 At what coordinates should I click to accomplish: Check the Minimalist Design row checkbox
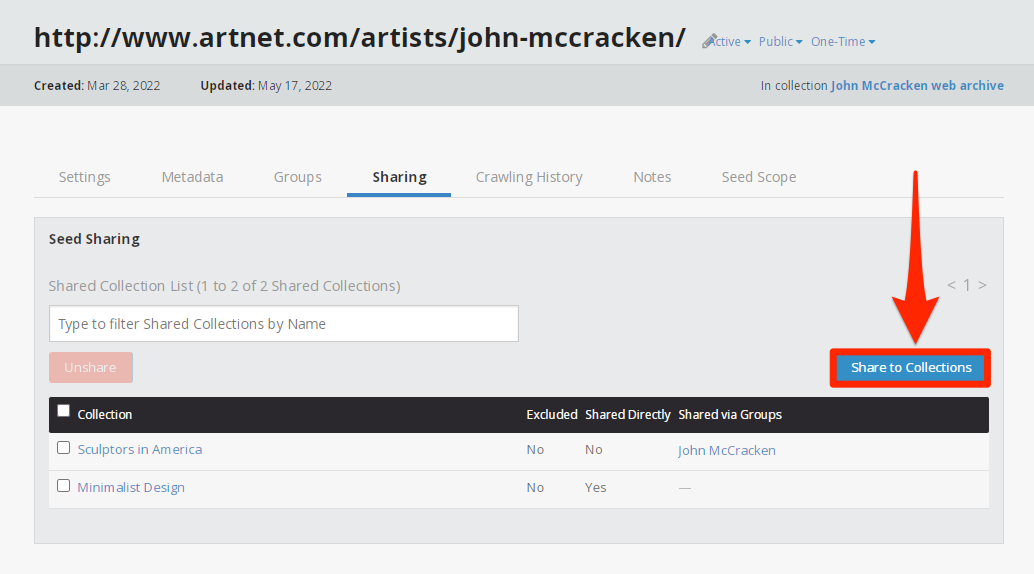pyautogui.click(x=64, y=486)
